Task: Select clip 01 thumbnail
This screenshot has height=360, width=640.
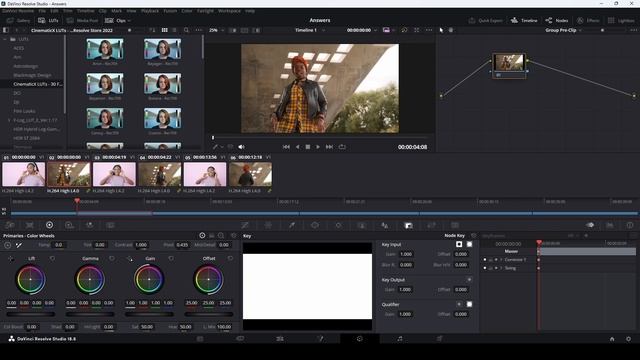Action: (24, 174)
